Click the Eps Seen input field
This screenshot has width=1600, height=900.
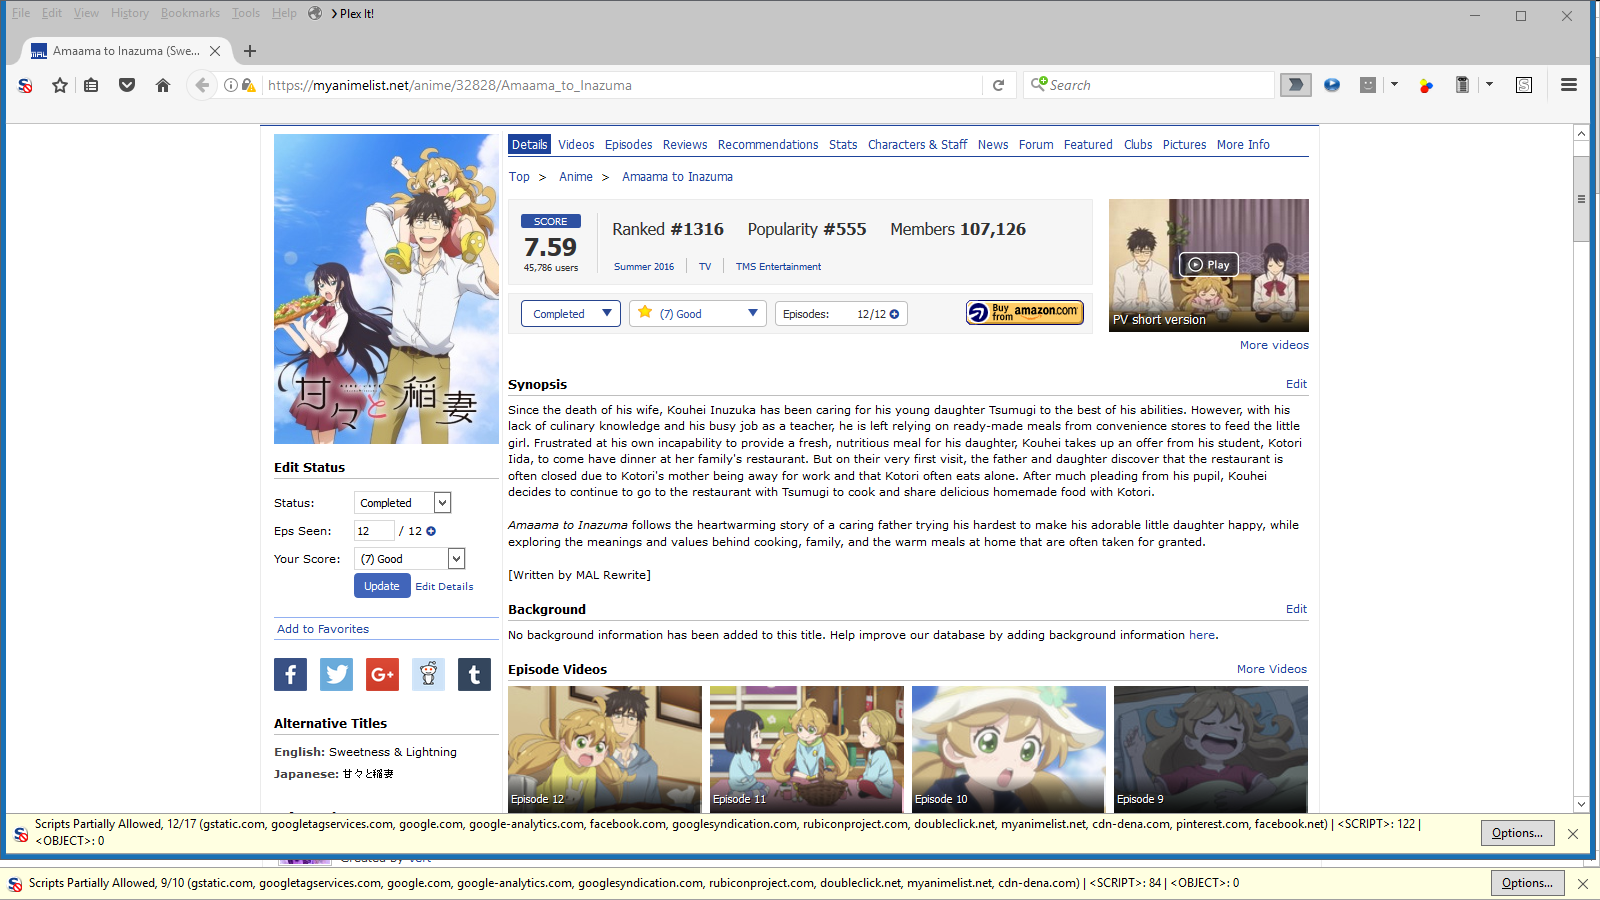[x=374, y=531]
